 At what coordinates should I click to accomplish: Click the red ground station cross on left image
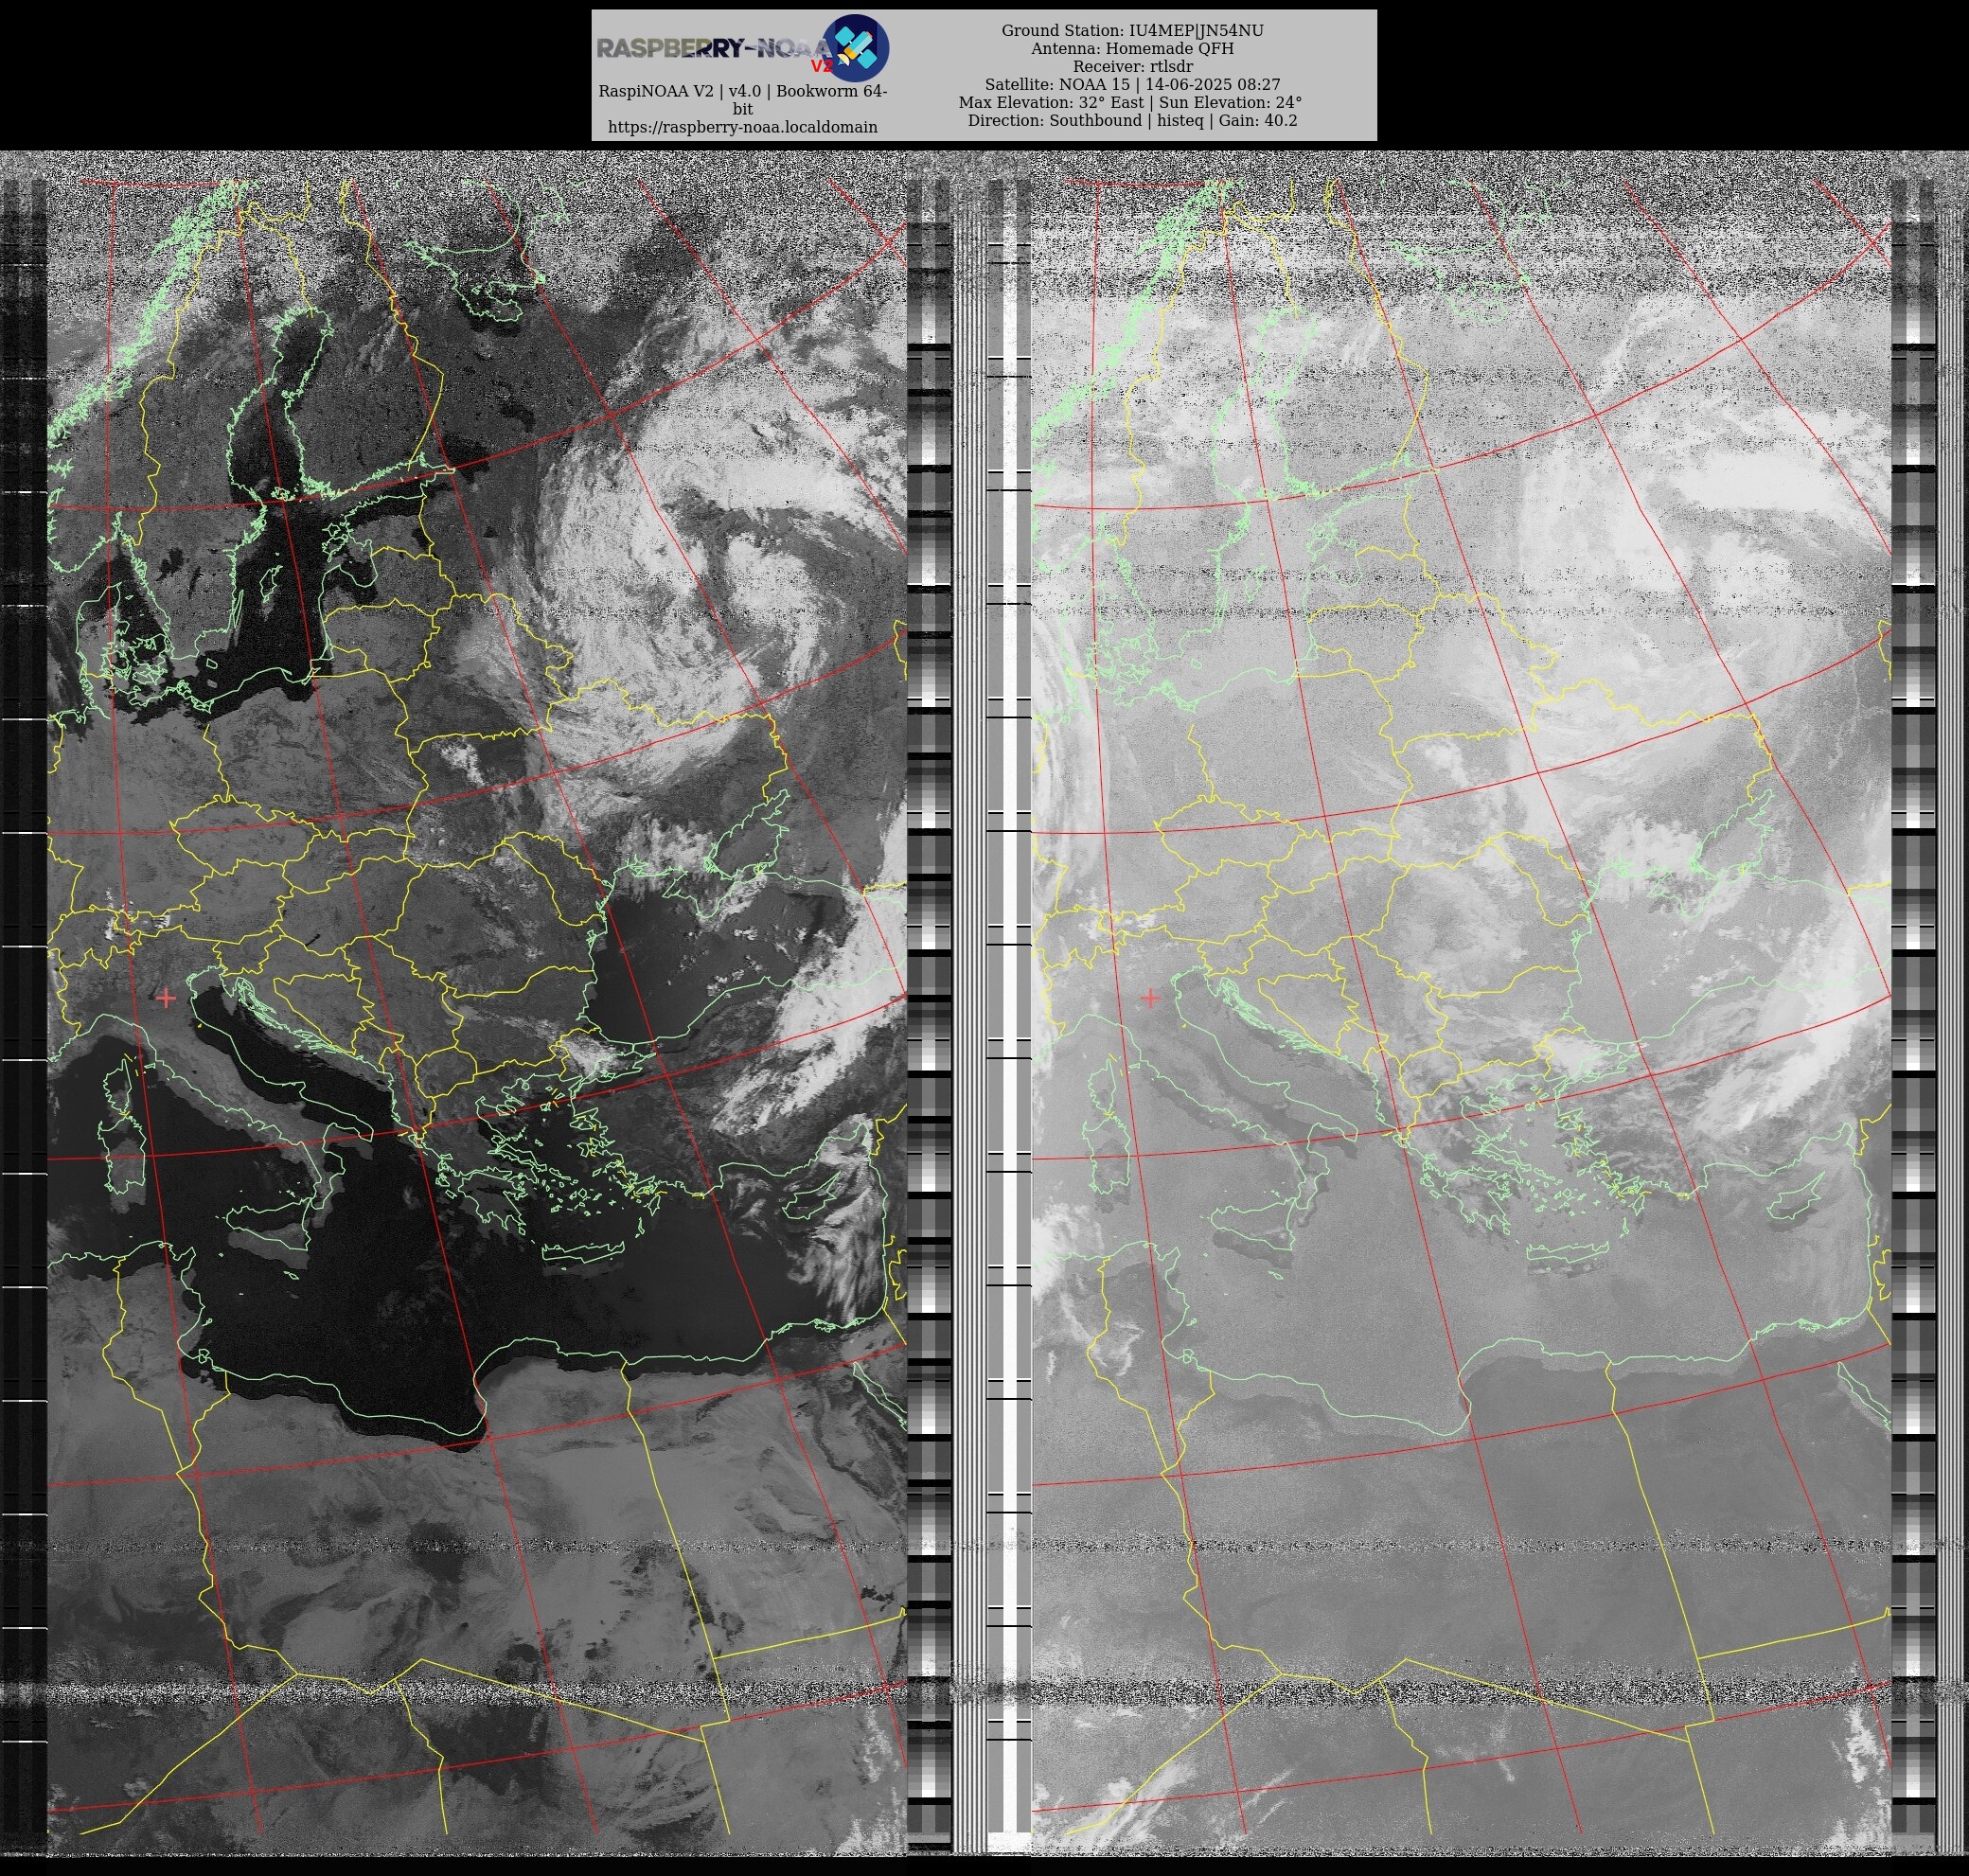click(166, 997)
